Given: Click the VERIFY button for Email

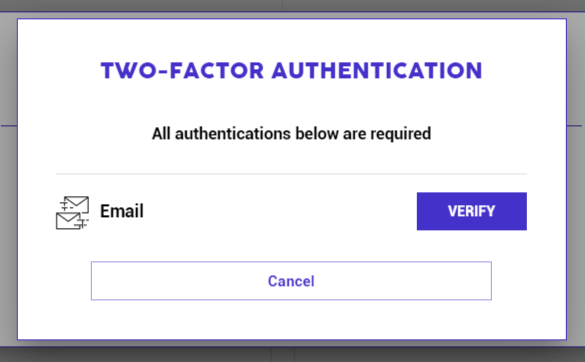Looking at the screenshot, I should [472, 211].
